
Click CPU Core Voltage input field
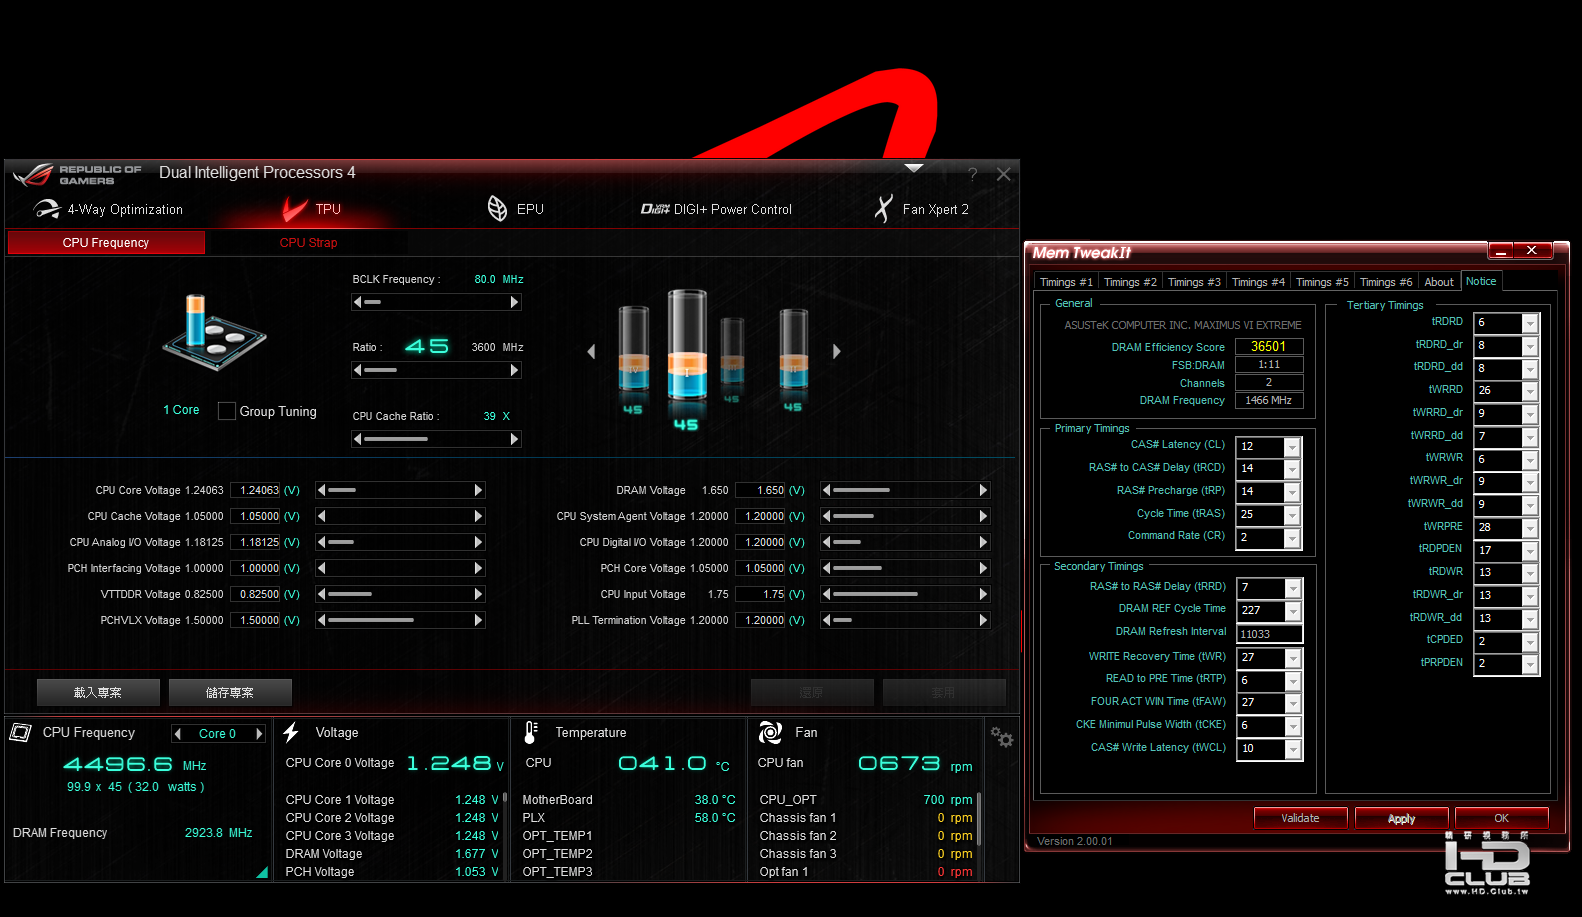click(256, 490)
